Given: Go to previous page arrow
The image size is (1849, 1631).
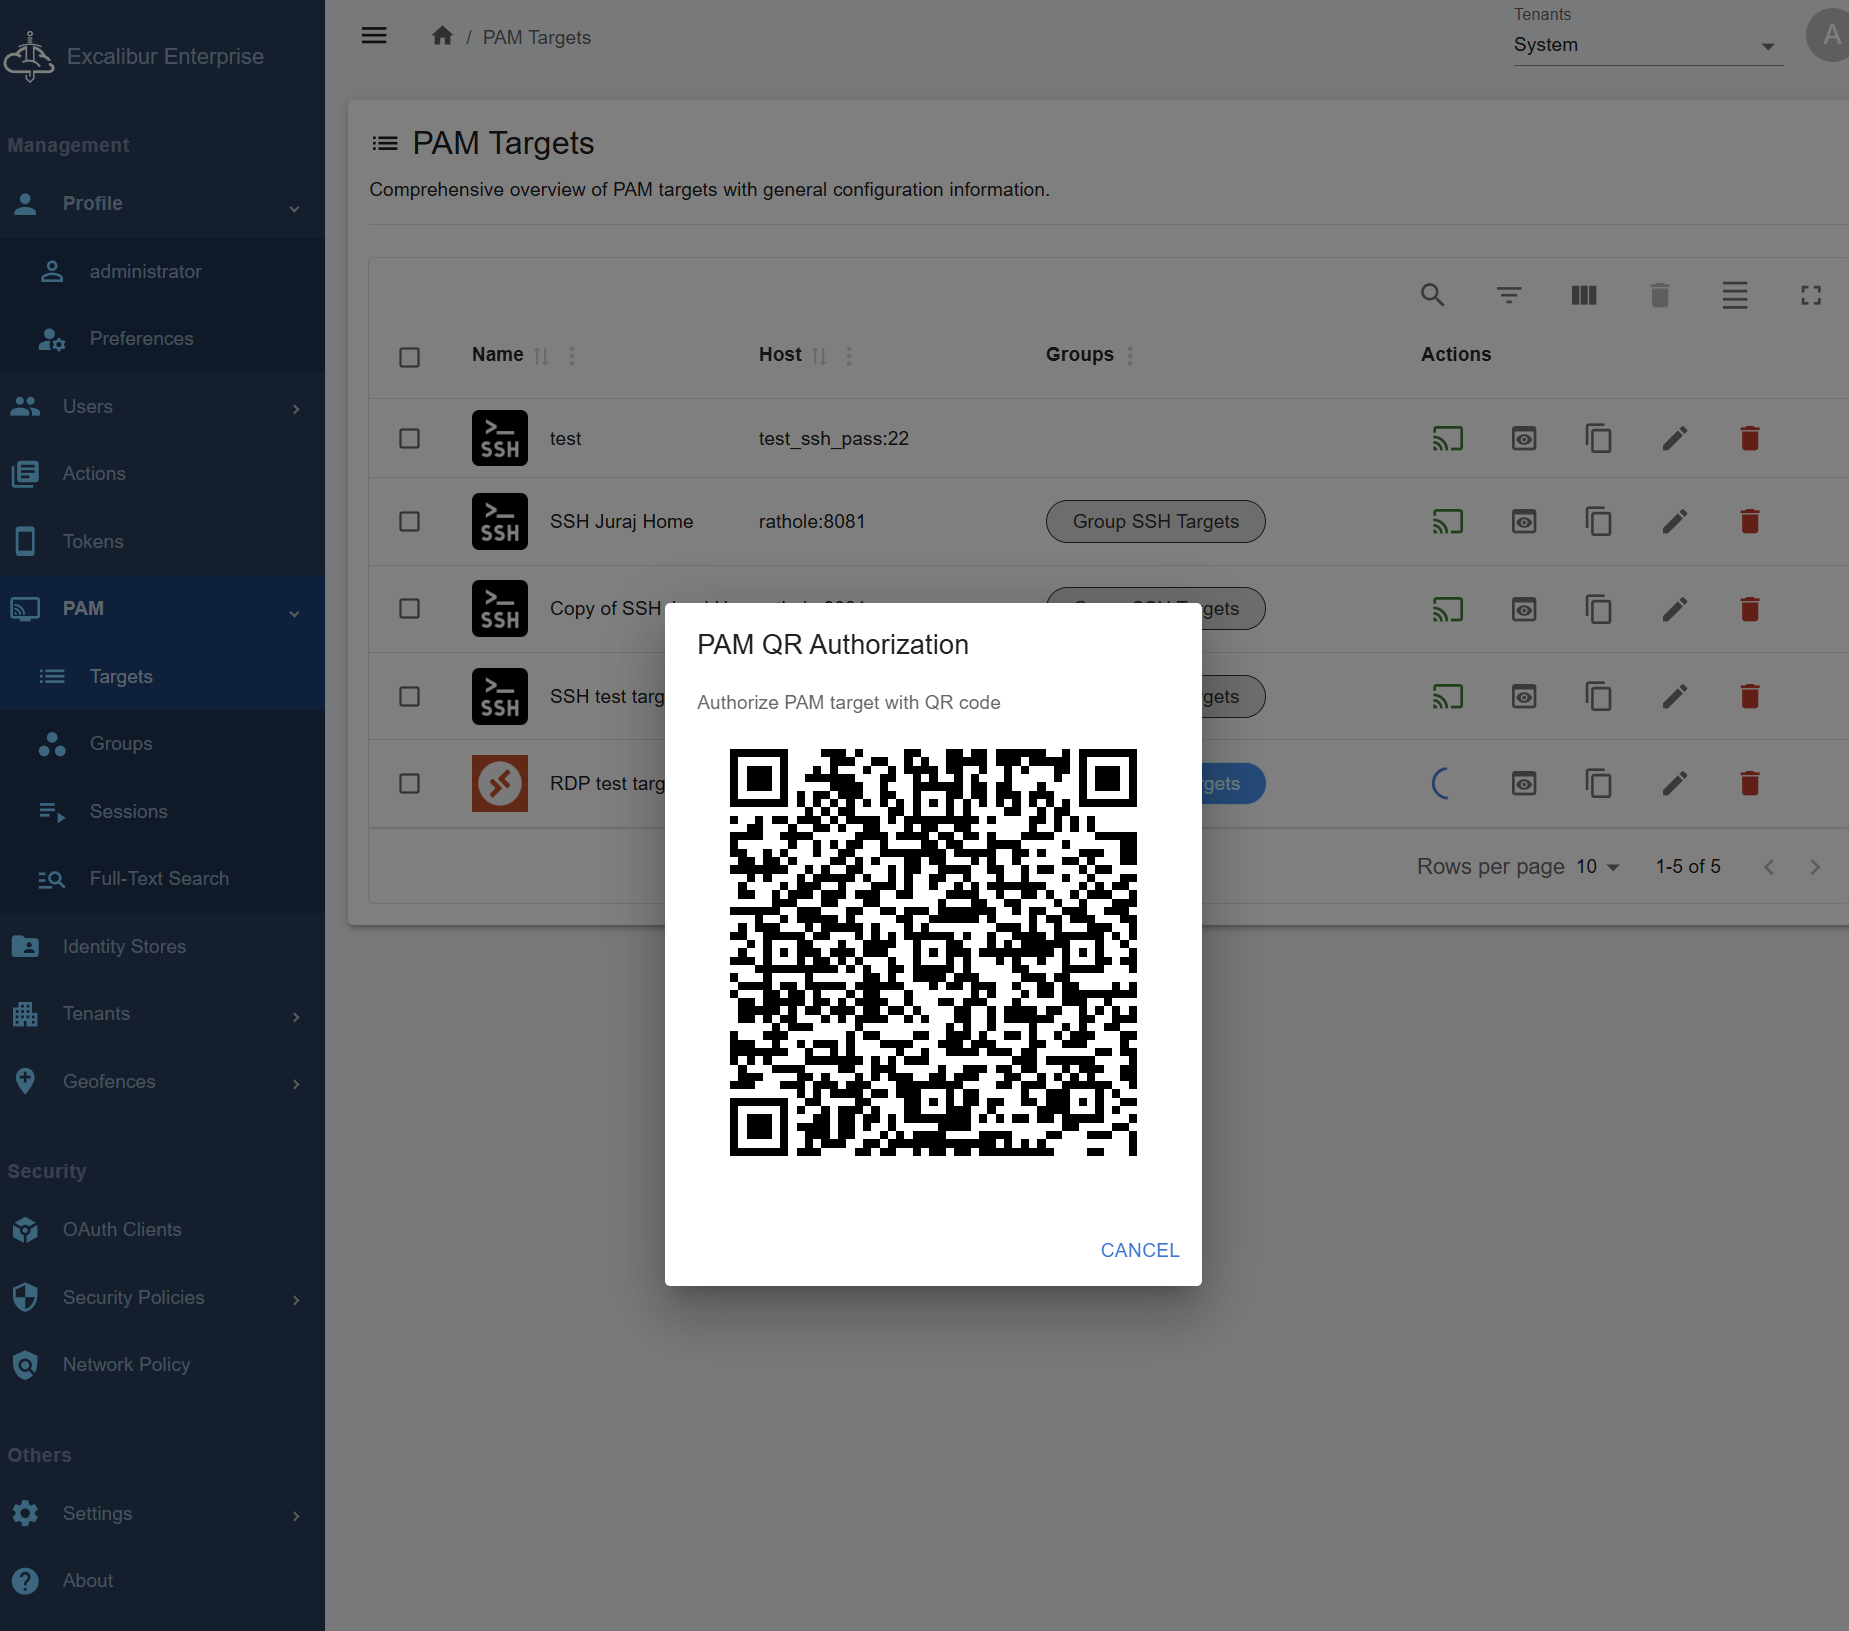Looking at the screenshot, I should 1769,867.
